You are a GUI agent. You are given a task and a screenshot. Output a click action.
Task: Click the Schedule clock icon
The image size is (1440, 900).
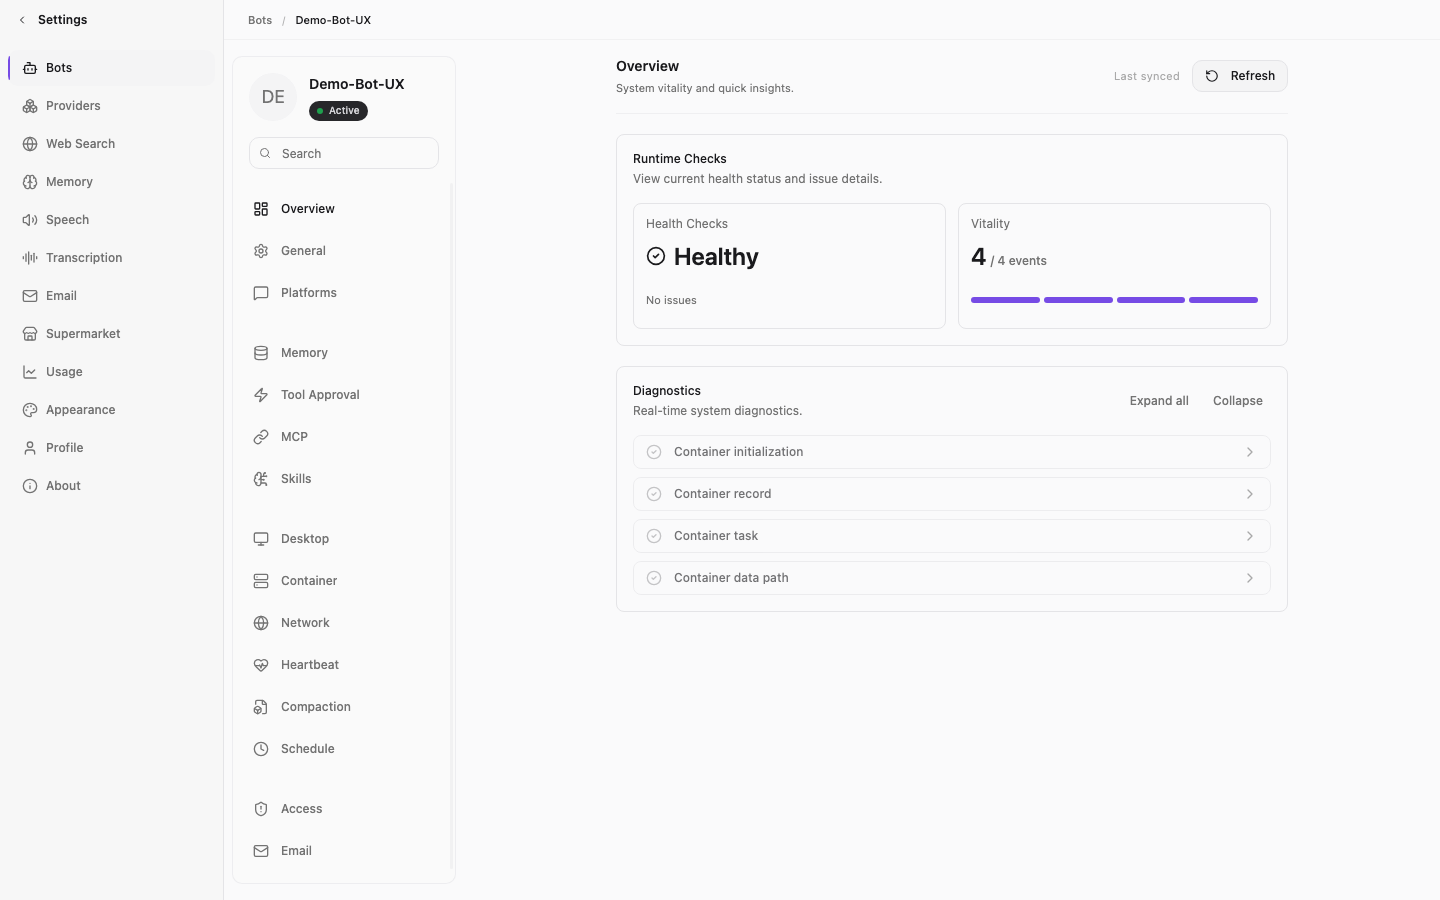coord(261,749)
